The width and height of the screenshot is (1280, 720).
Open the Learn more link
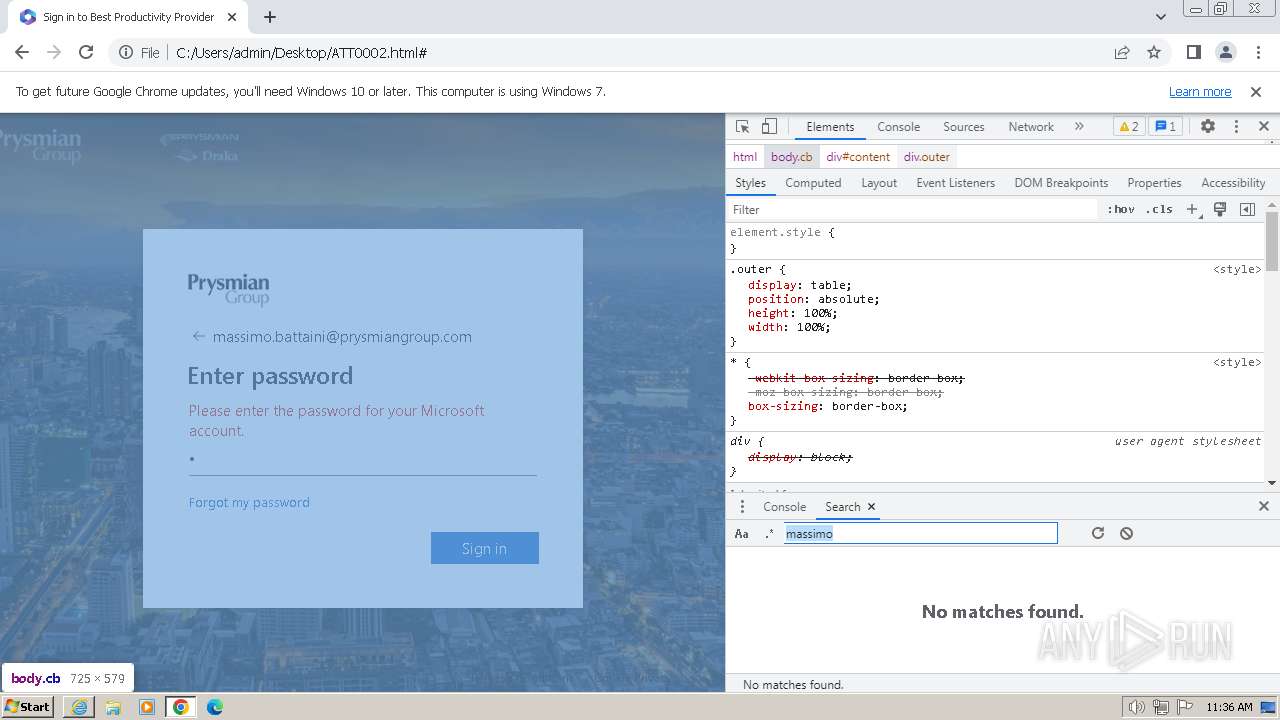point(1200,92)
